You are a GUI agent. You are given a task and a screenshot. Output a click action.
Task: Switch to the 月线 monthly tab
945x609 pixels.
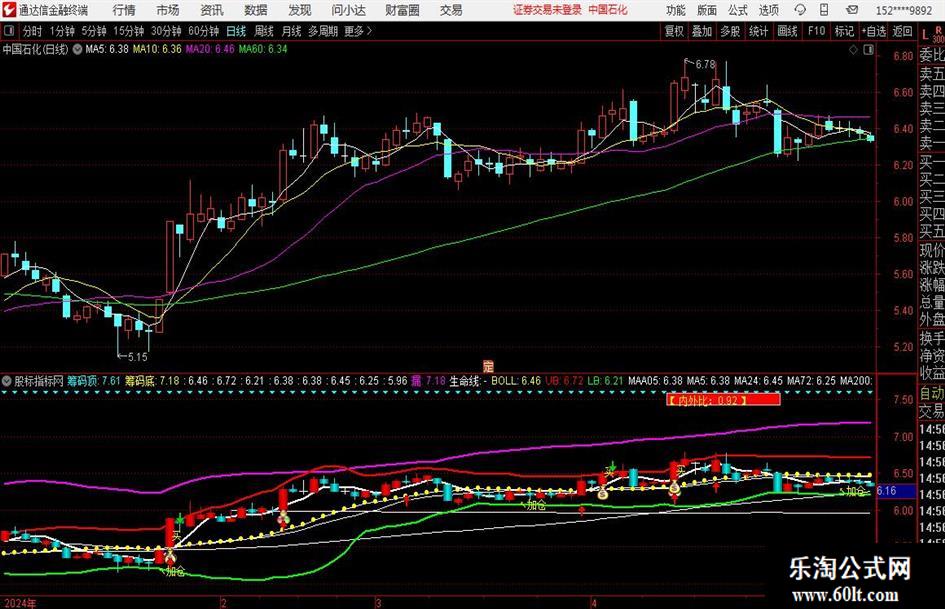pos(291,31)
